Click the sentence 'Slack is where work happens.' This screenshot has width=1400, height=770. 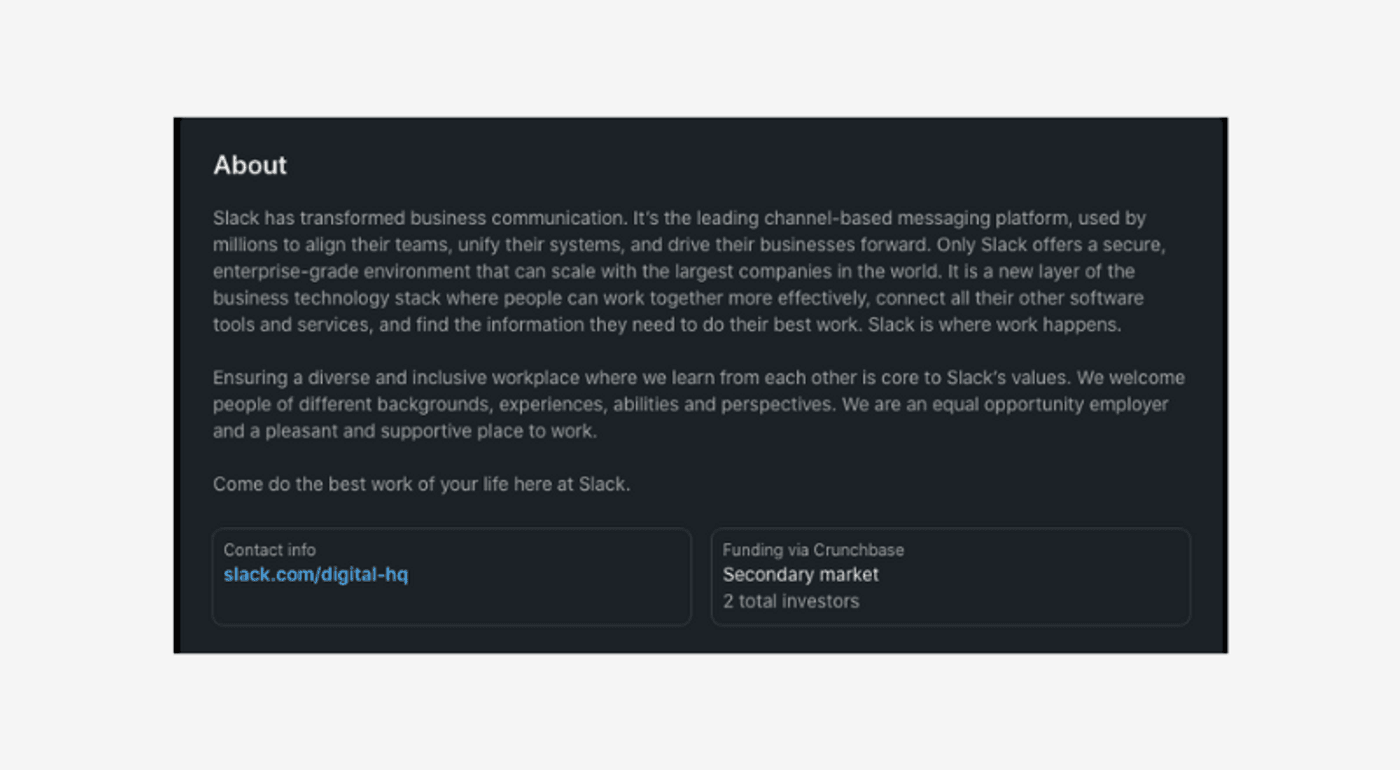point(995,325)
